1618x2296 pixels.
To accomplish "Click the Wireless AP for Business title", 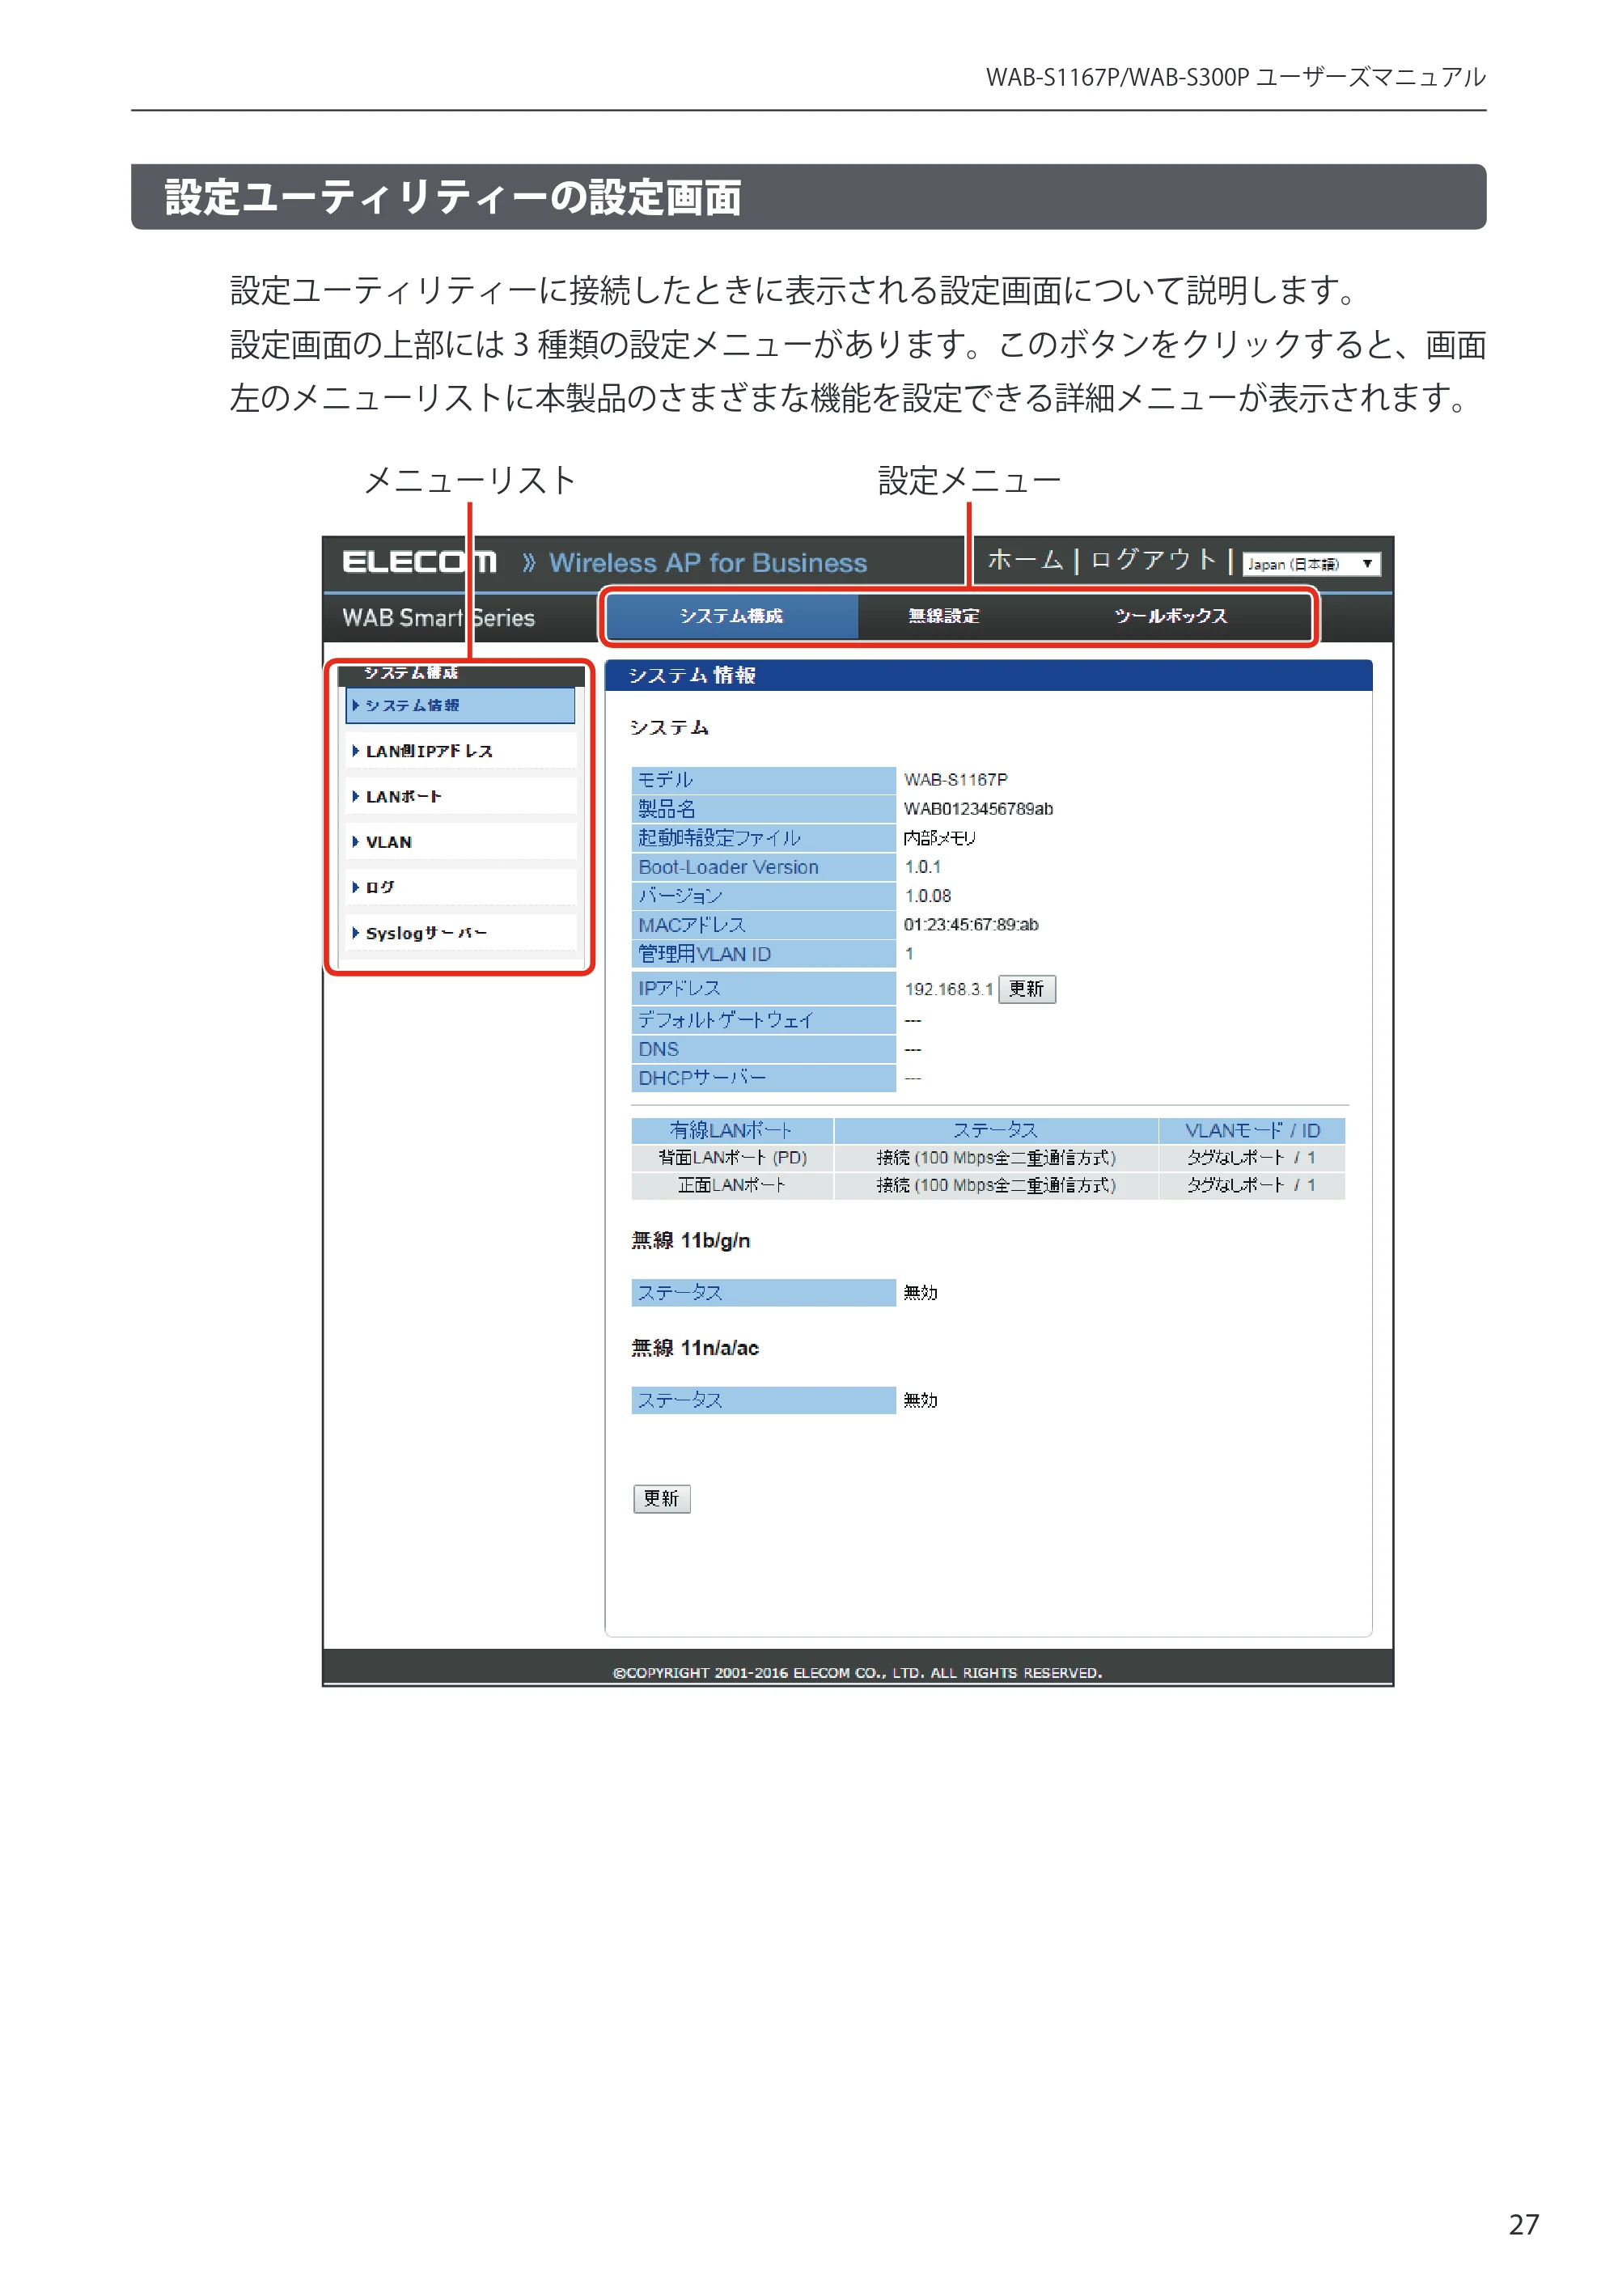I will (x=708, y=563).
